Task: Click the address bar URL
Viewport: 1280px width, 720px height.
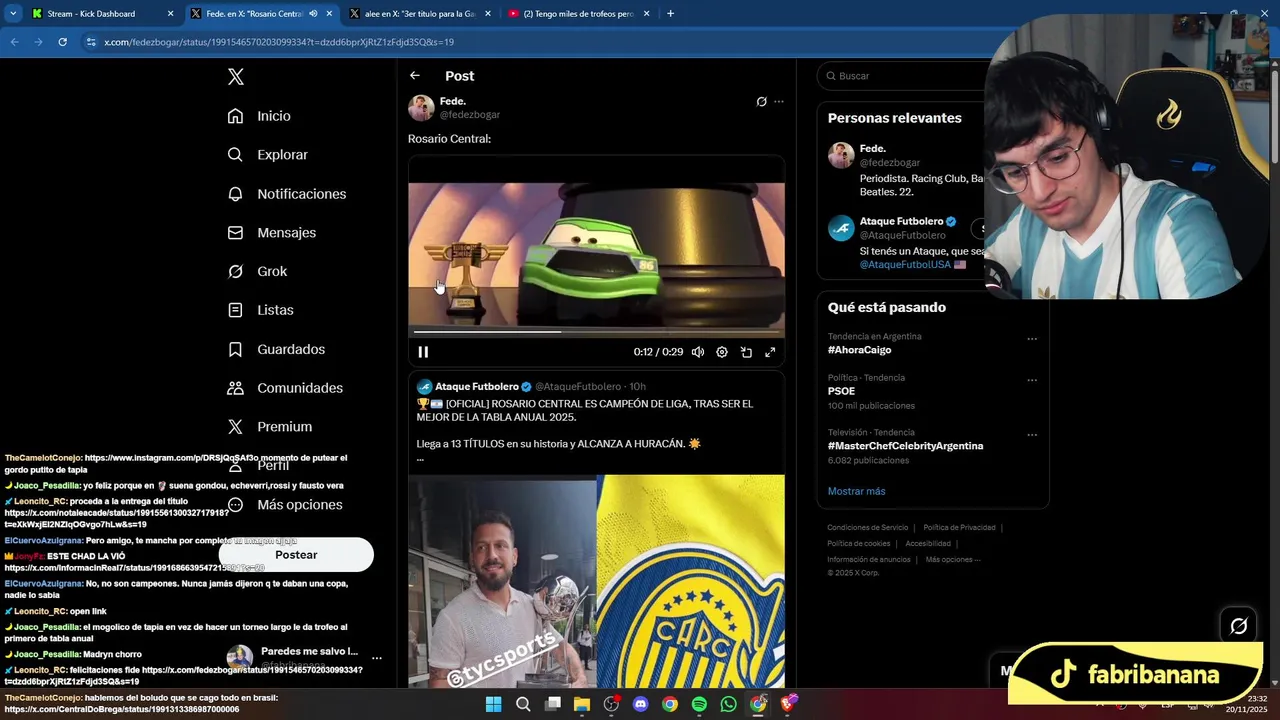Action: point(279,42)
